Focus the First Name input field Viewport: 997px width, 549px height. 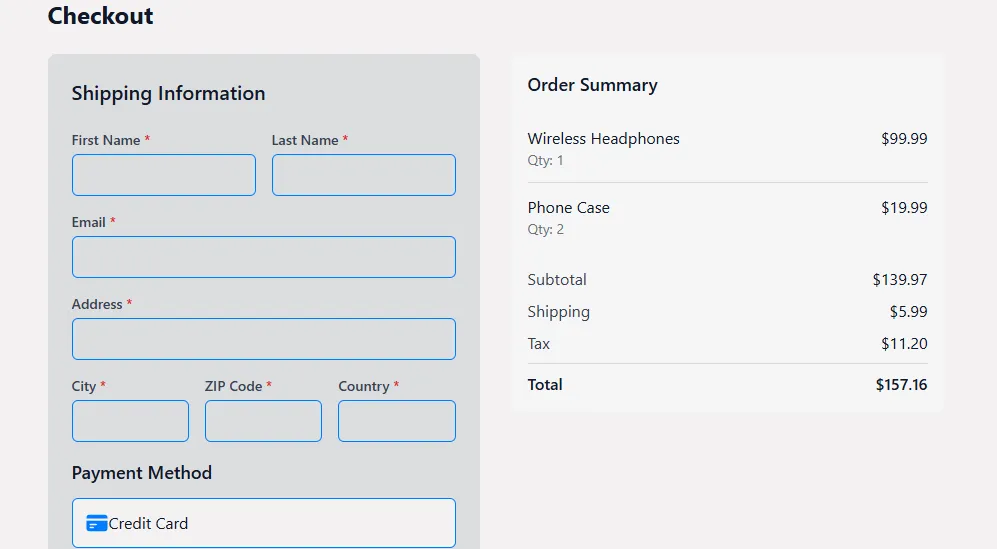pyautogui.click(x=163, y=175)
